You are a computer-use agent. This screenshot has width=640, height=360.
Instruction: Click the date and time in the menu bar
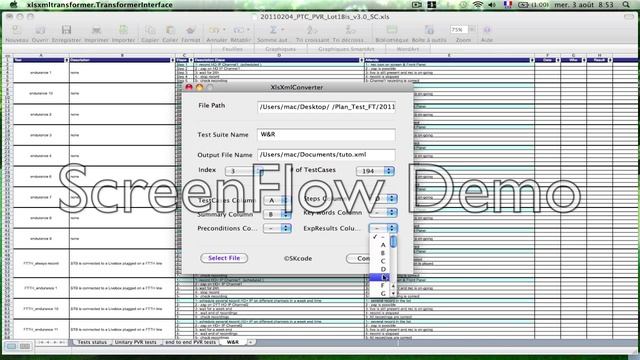(584, 5)
